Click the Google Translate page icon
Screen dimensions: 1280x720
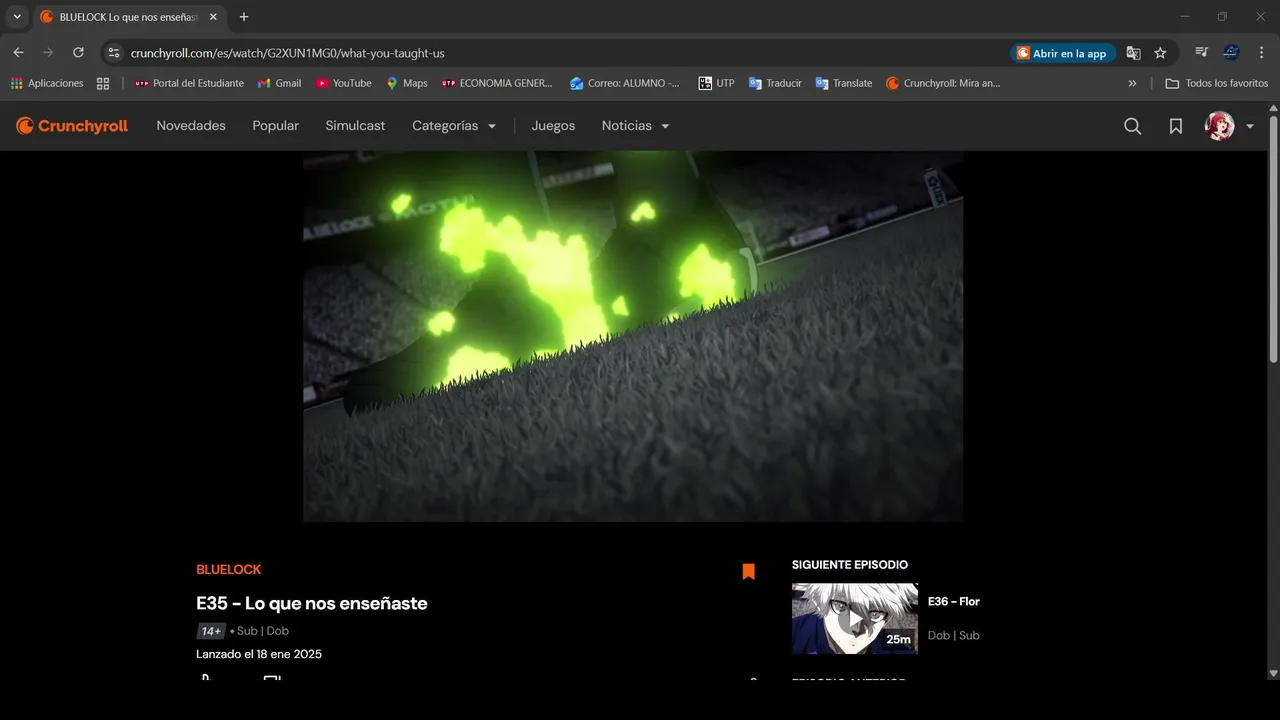[x=1133, y=53]
